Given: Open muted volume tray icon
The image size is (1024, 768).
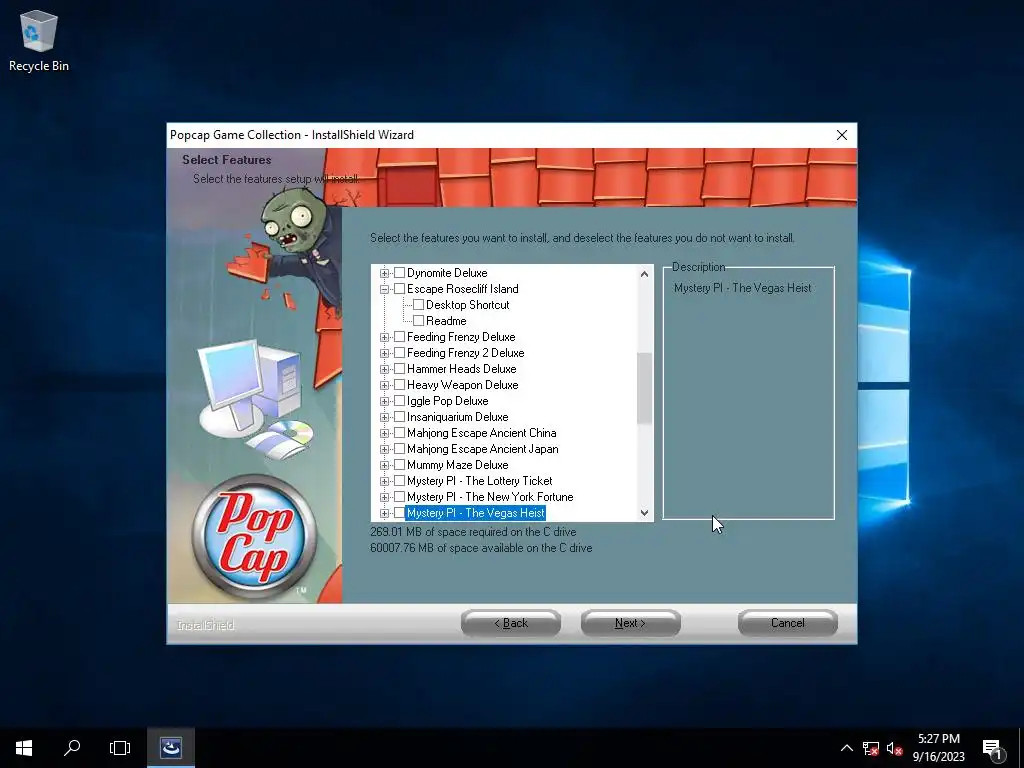Looking at the screenshot, I should pos(894,748).
